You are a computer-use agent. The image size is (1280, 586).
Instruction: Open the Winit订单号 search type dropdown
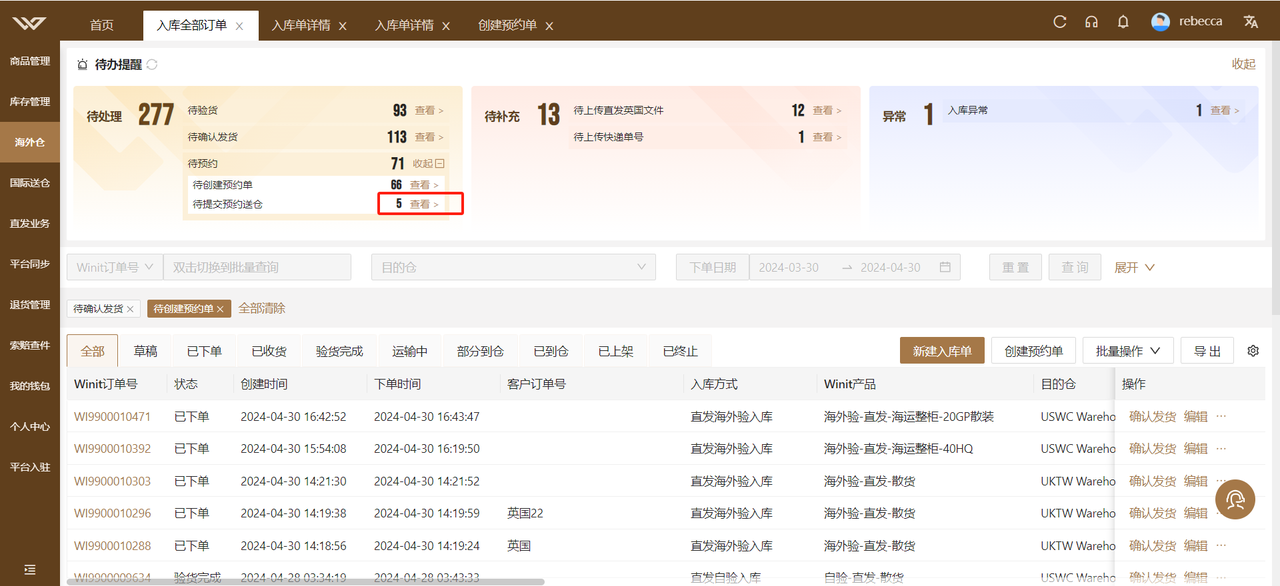coord(114,267)
